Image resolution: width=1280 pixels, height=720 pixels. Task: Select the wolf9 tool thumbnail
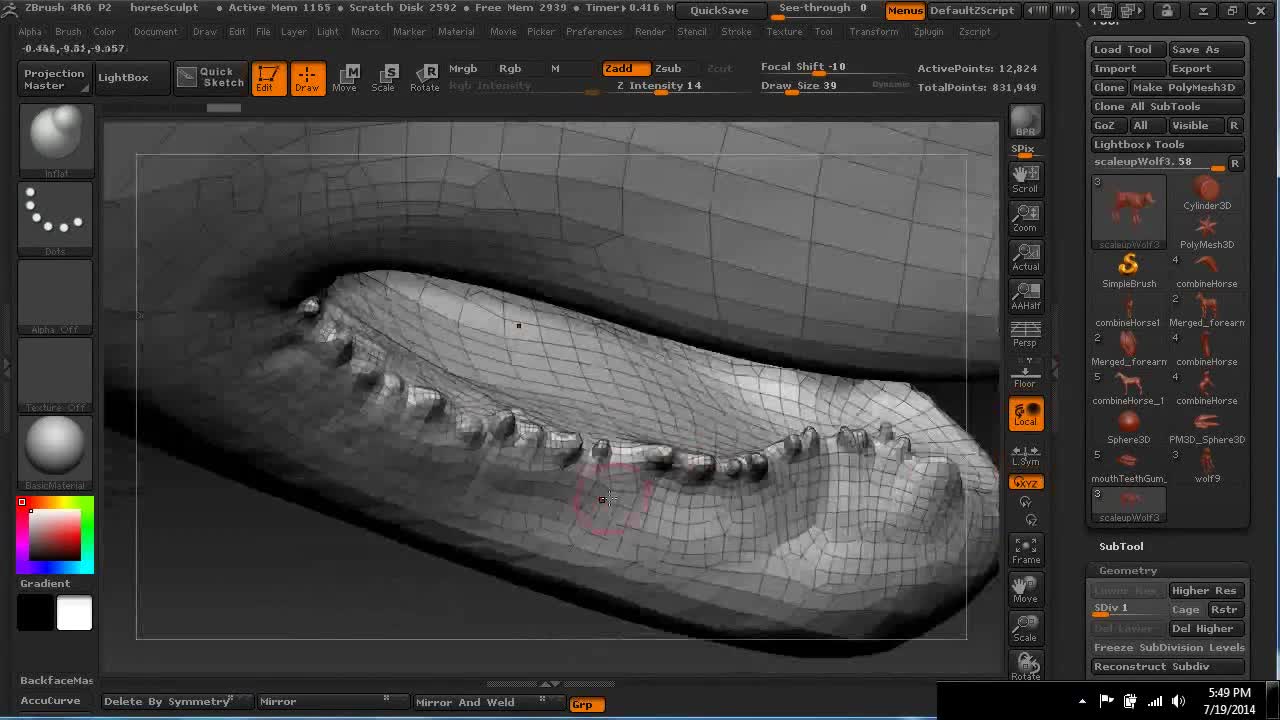point(1207,466)
